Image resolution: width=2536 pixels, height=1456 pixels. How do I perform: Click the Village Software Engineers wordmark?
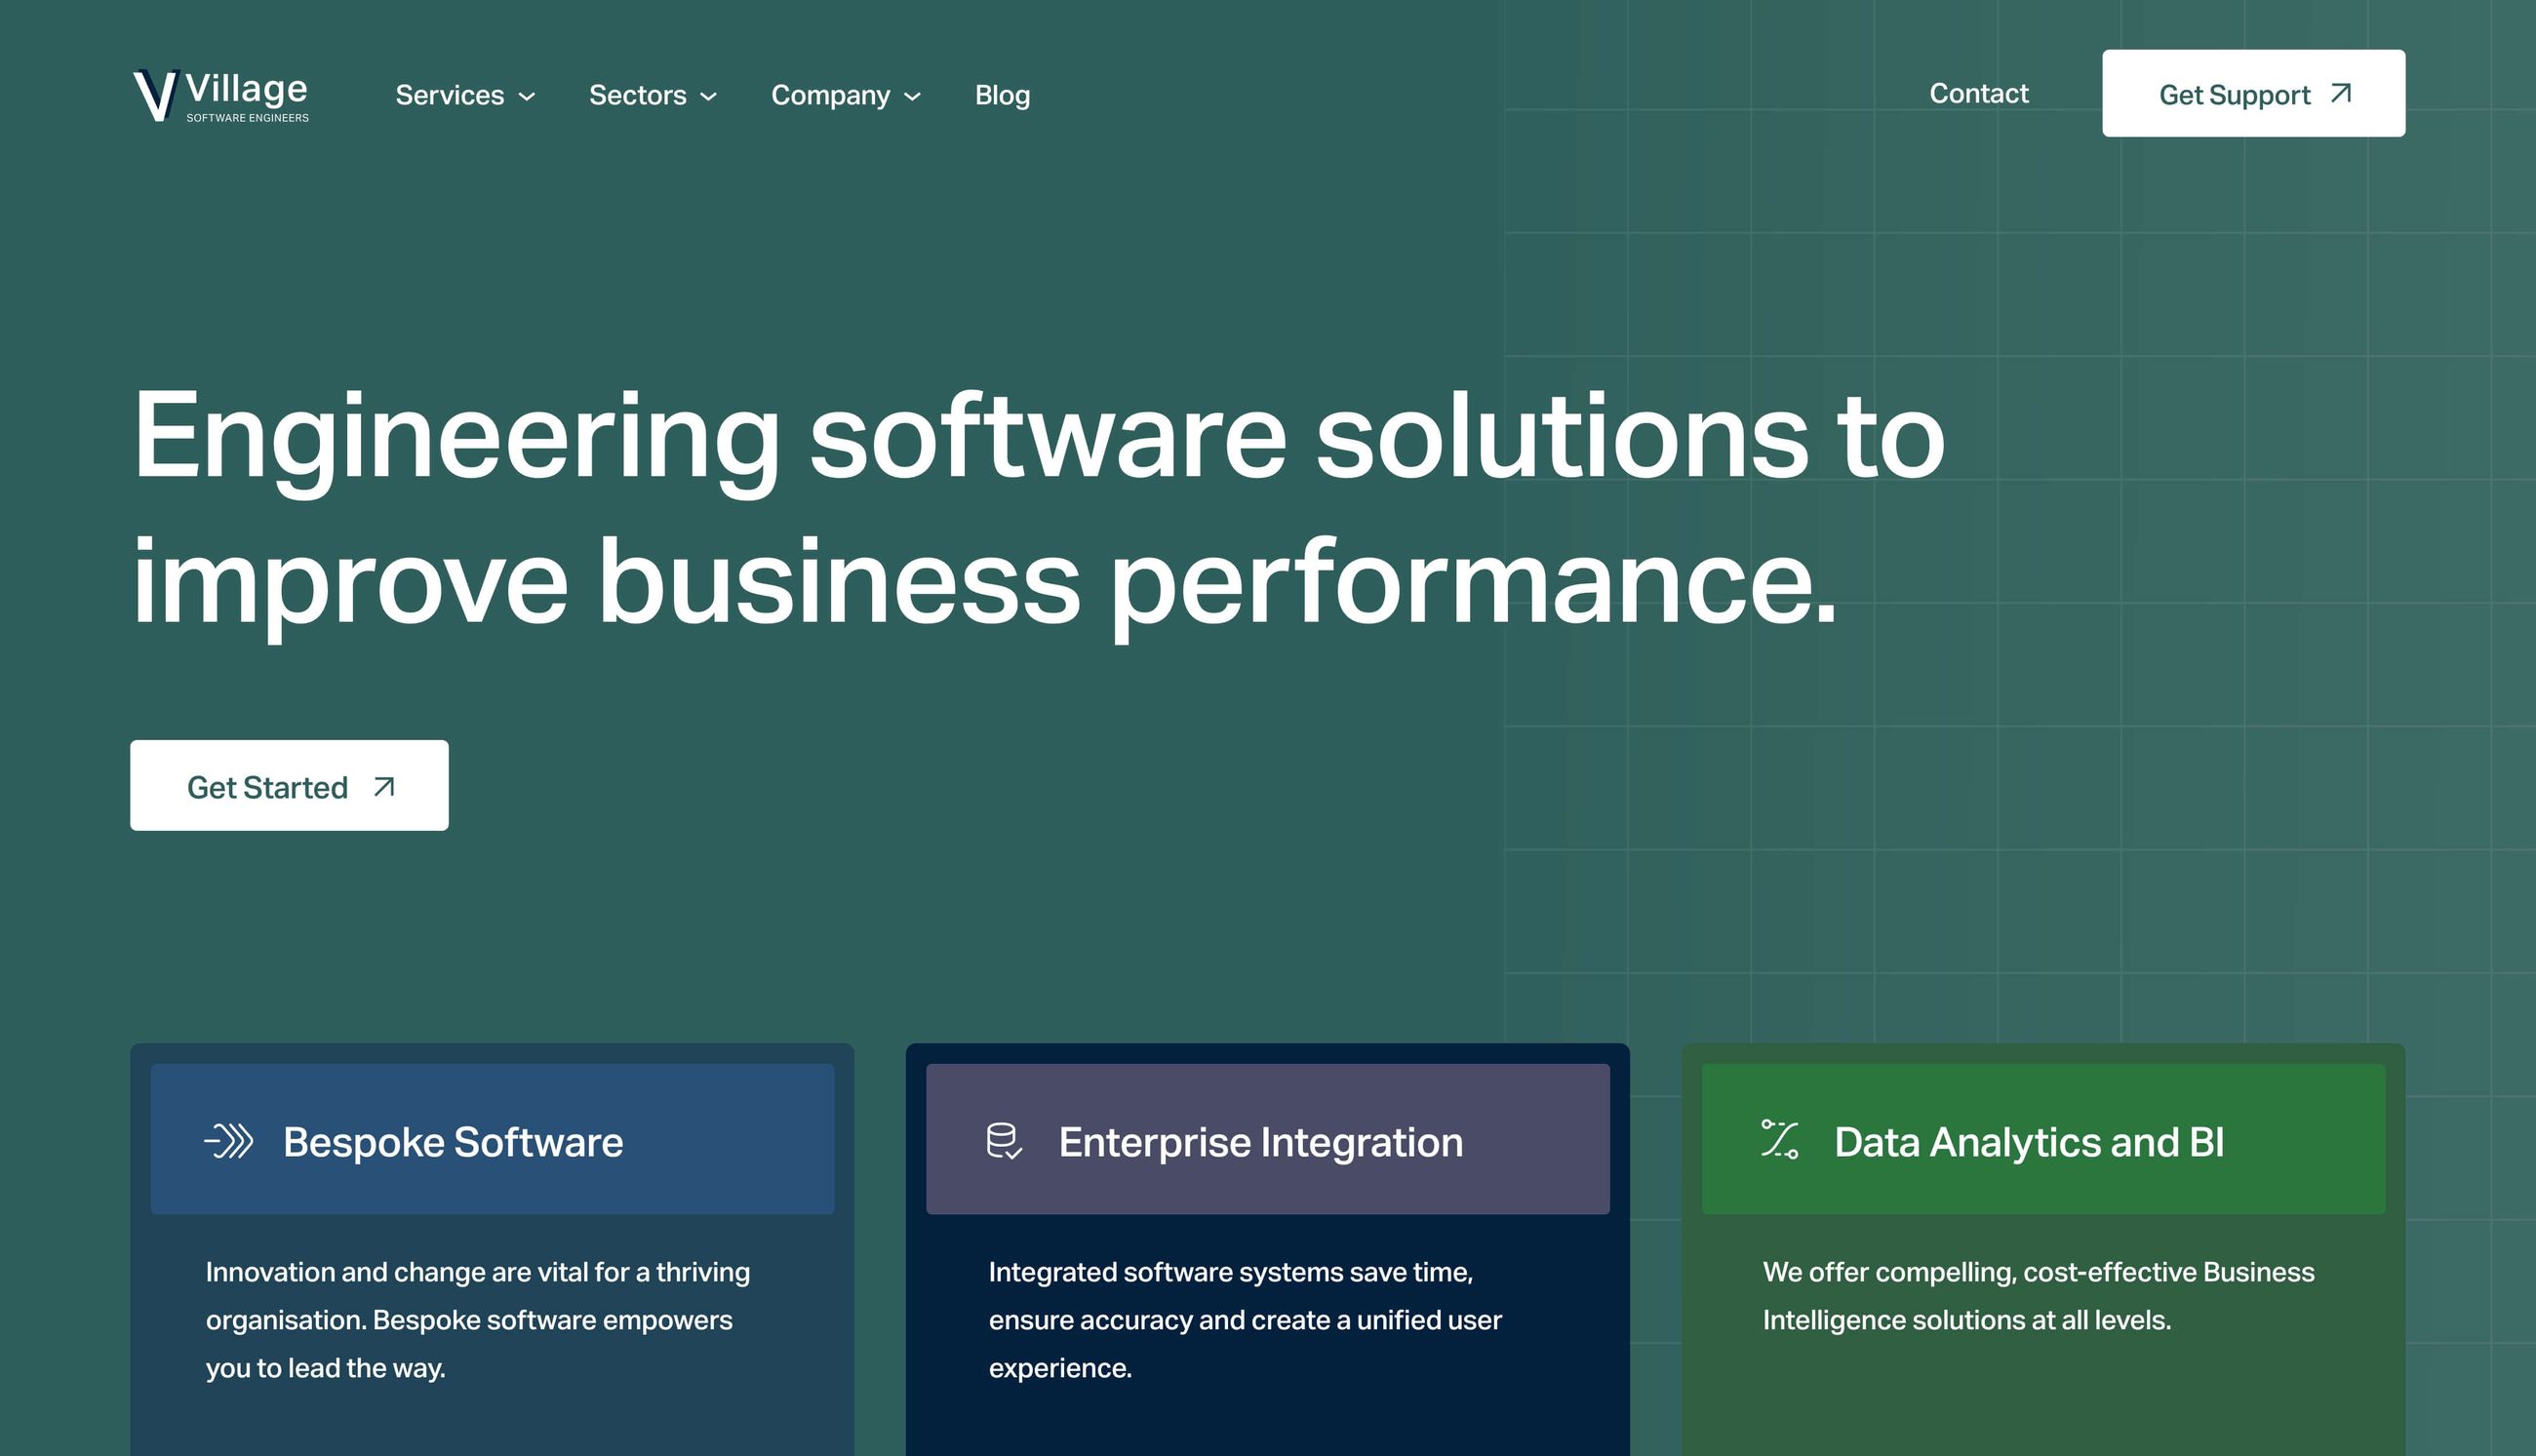click(247, 97)
